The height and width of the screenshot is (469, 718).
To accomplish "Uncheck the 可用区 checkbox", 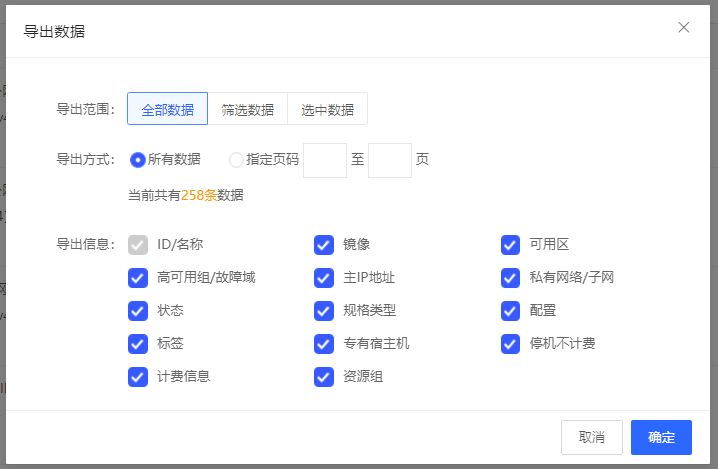I will (x=510, y=245).
